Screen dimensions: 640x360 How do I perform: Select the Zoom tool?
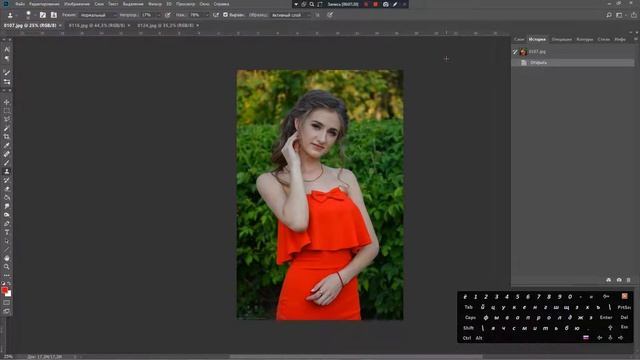(x=7, y=267)
